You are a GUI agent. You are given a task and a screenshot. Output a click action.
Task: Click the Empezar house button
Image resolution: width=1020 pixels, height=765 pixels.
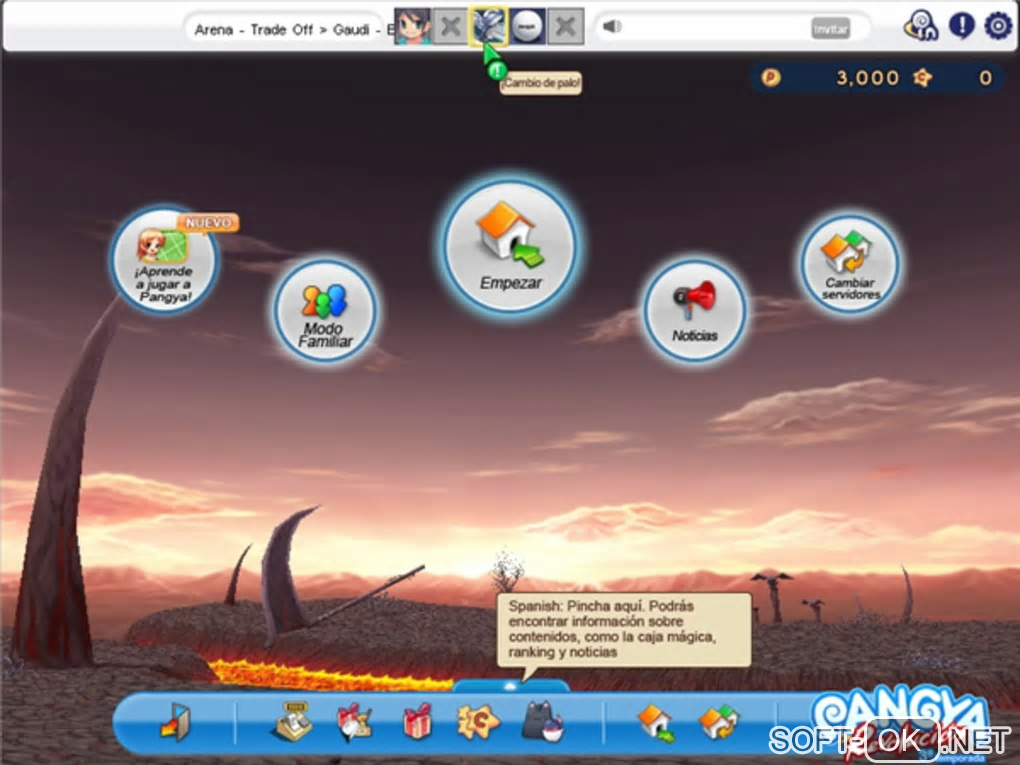[x=511, y=247]
